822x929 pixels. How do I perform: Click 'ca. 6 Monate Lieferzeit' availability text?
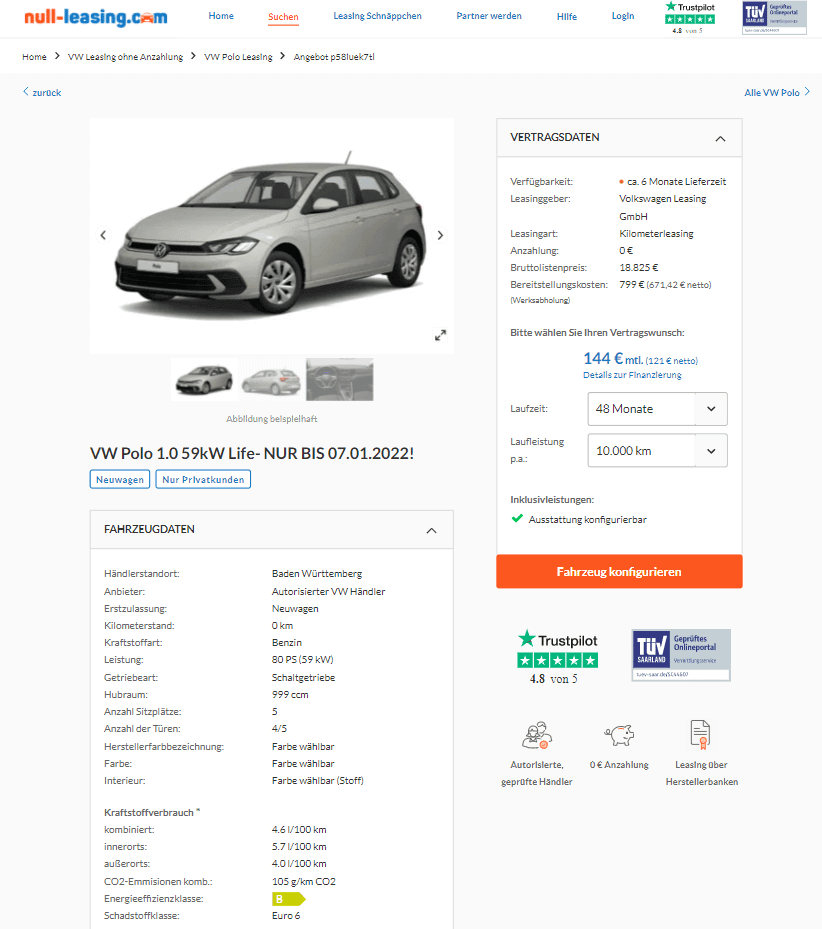point(676,181)
